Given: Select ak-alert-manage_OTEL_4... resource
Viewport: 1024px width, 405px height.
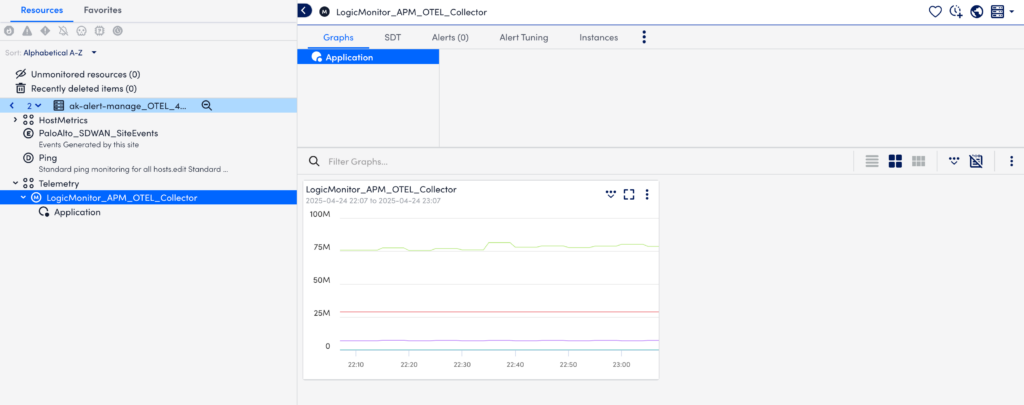Looking at the screenshot, I should click(x=128, y=105).
